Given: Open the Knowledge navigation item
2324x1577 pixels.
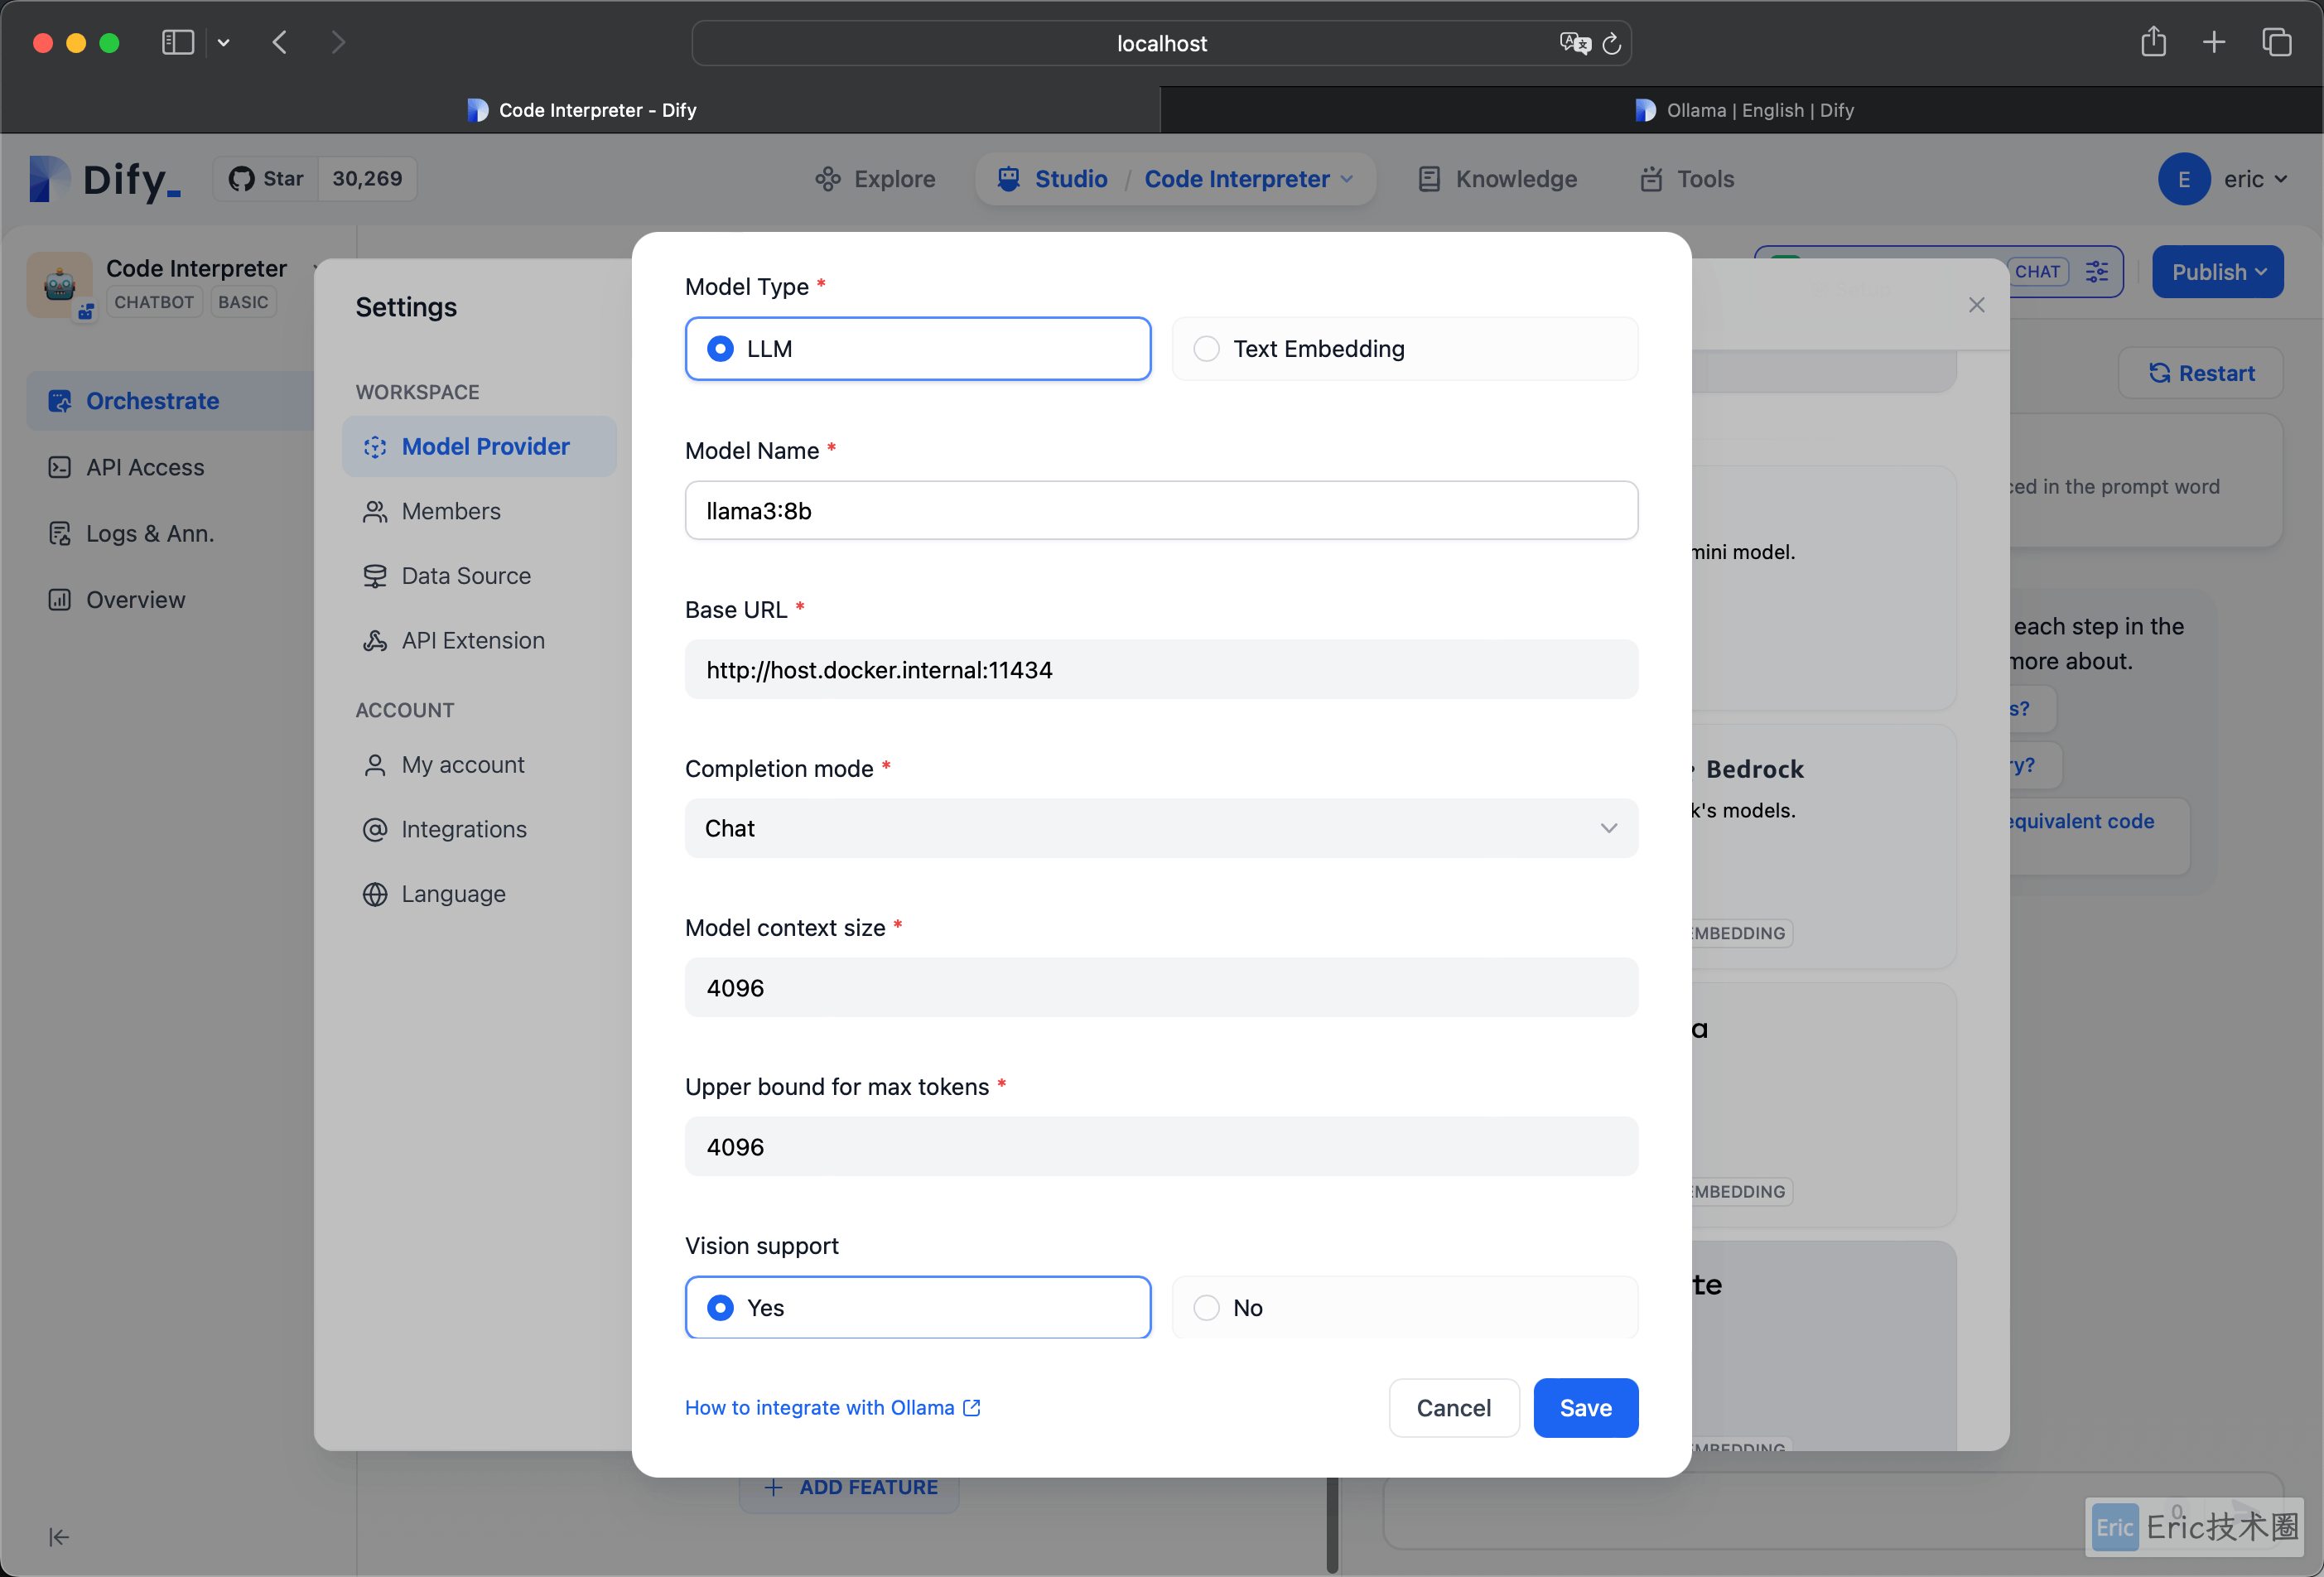Looking at the screenshot, I should click(x=1497, y=179).
